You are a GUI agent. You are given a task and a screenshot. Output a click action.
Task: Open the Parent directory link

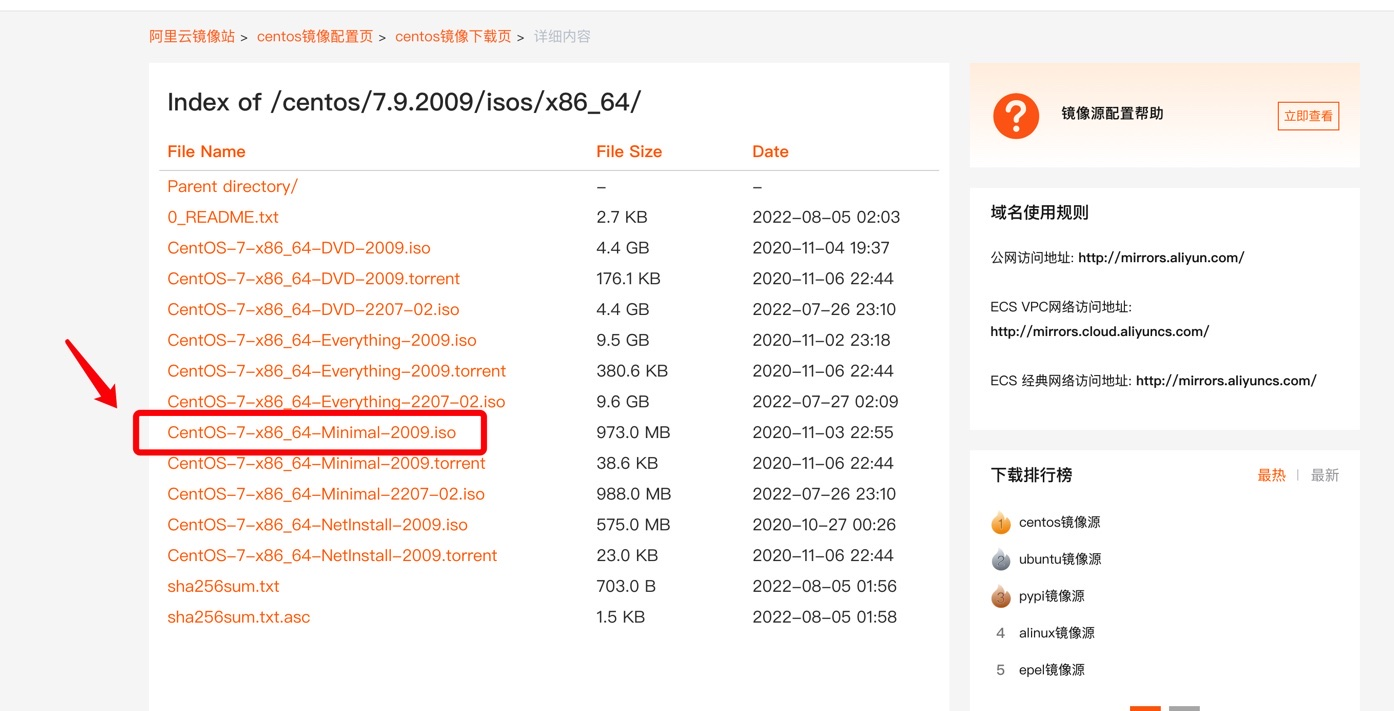point(232,186)
